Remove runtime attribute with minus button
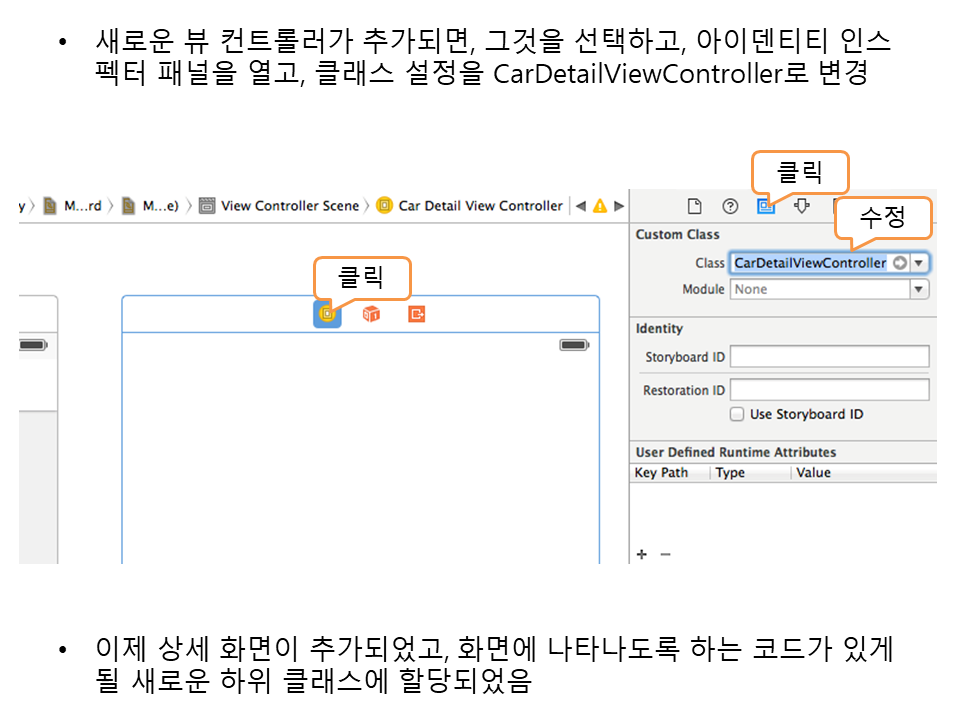 click(x=665, y=554)
